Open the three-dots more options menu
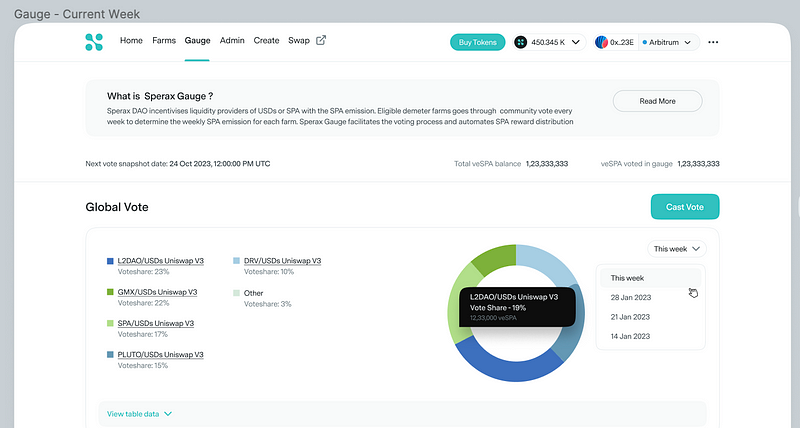The width and height of the screenshot is (800, 428). [x=713, y=42]
